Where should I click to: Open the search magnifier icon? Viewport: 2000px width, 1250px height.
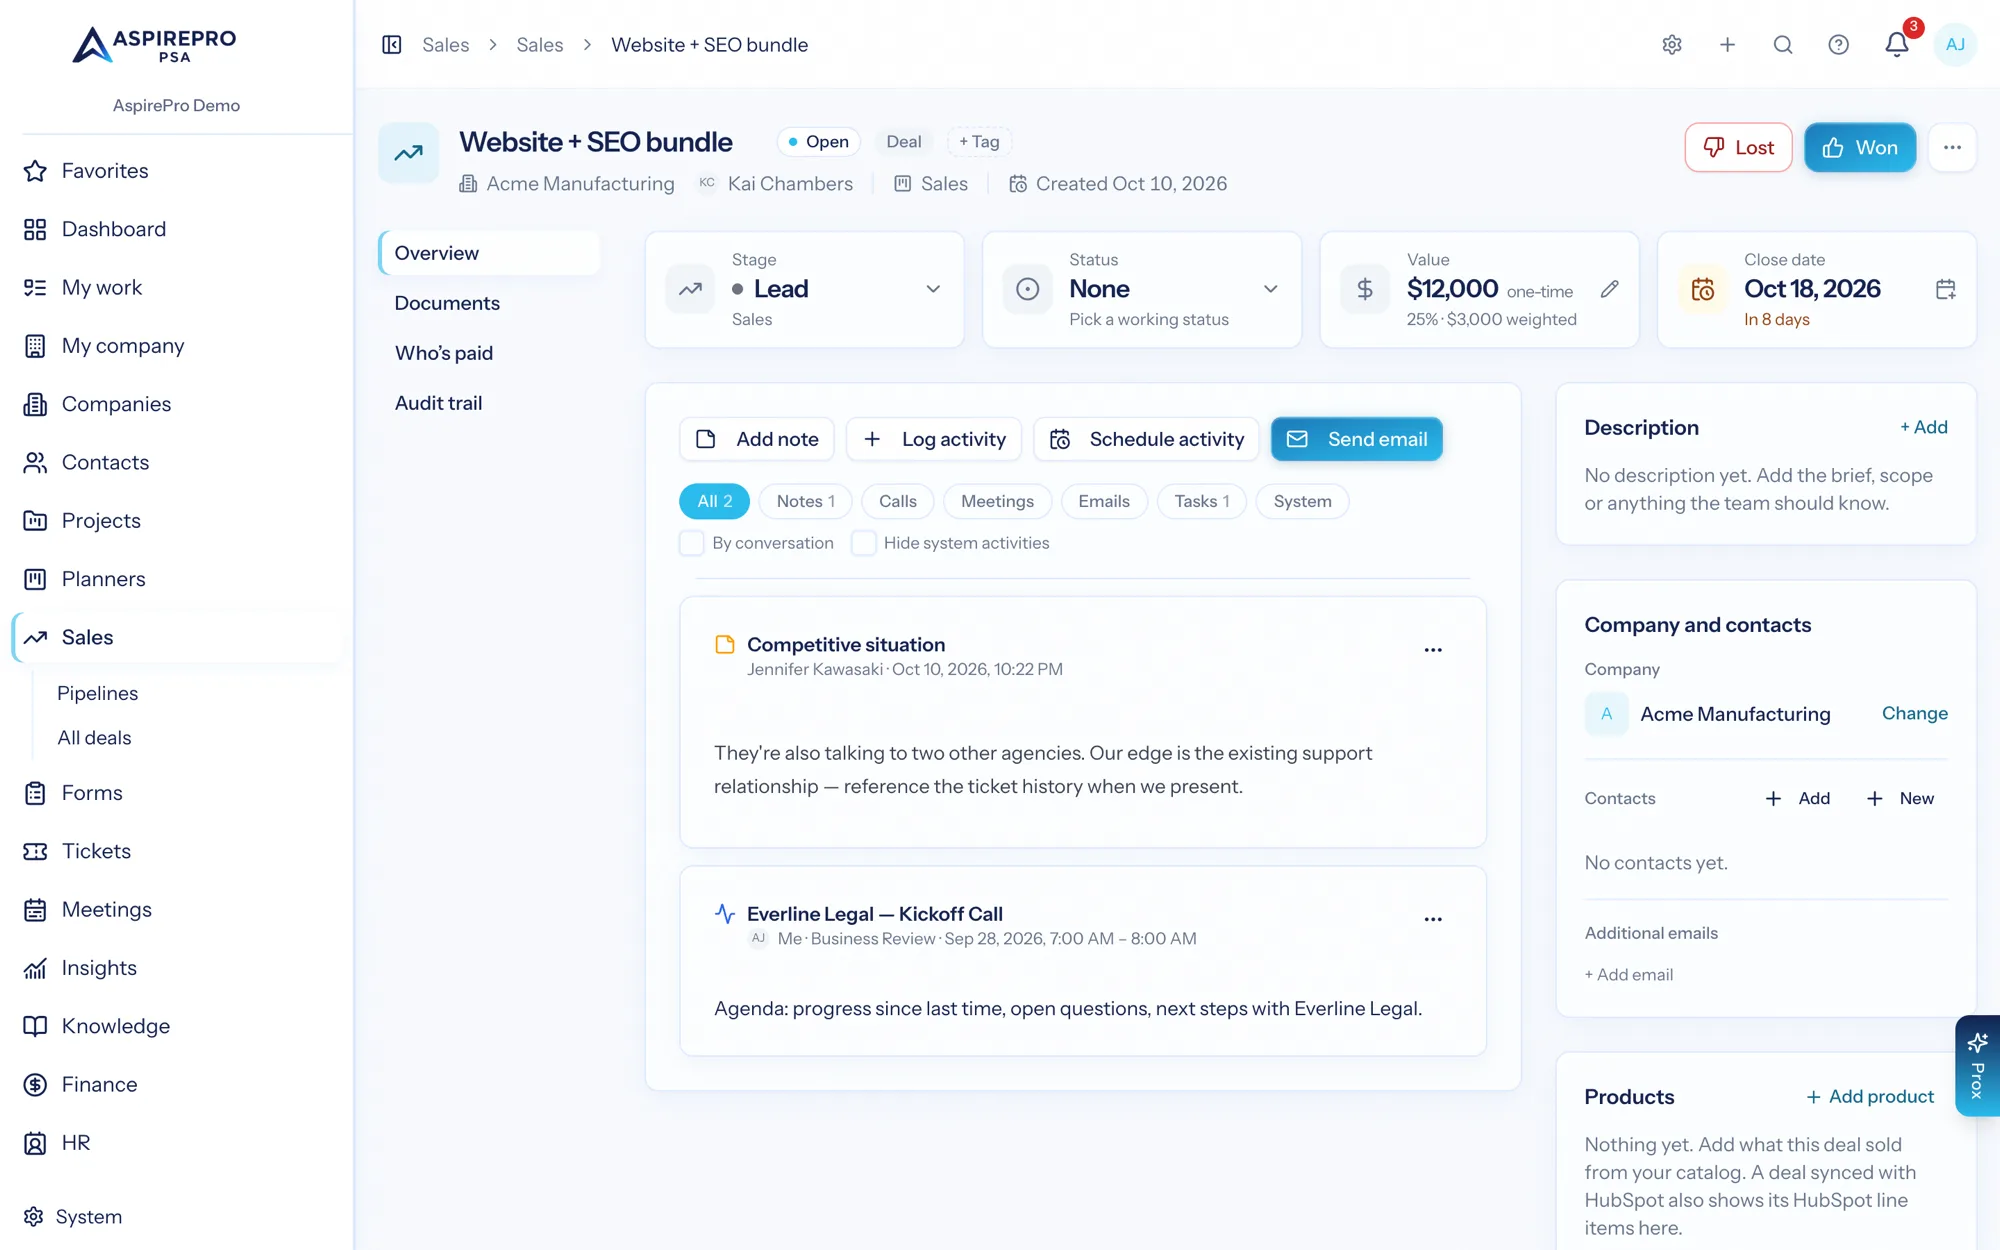click(x=1783, y=45)
